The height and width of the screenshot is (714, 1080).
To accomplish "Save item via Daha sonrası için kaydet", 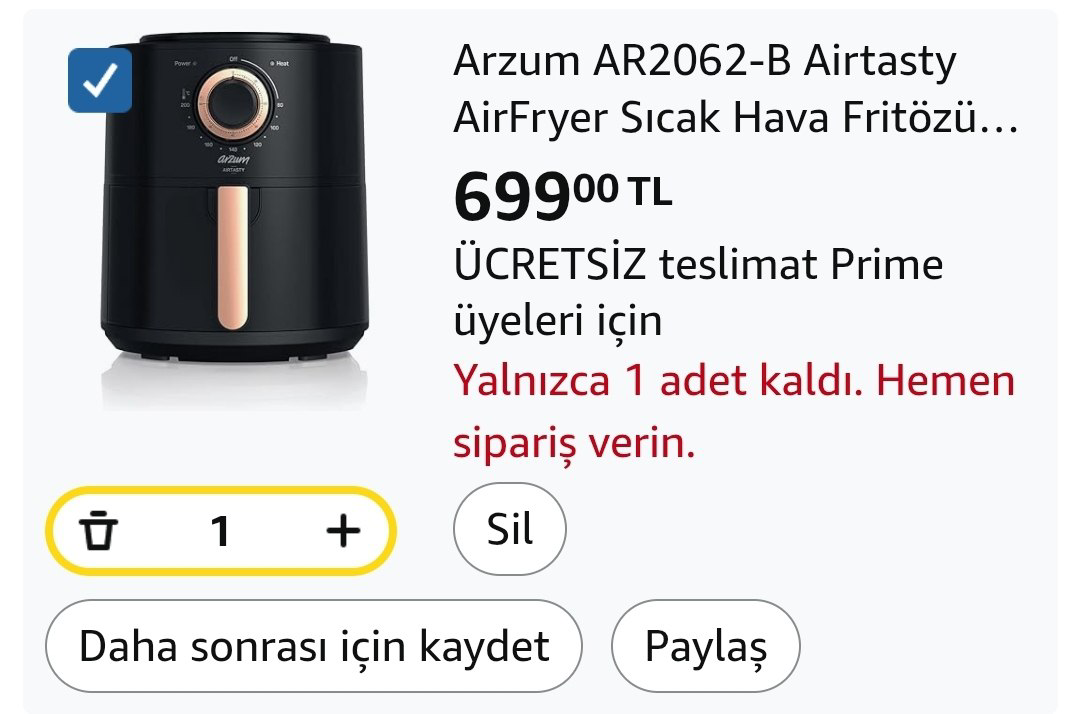I will coord(313,646).
